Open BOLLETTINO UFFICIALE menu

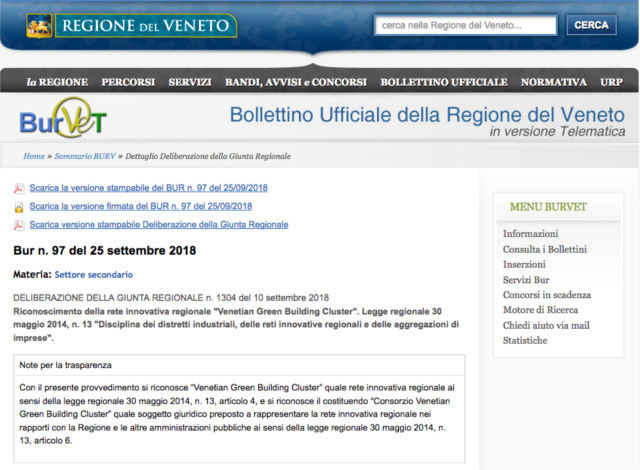[444, 82]
